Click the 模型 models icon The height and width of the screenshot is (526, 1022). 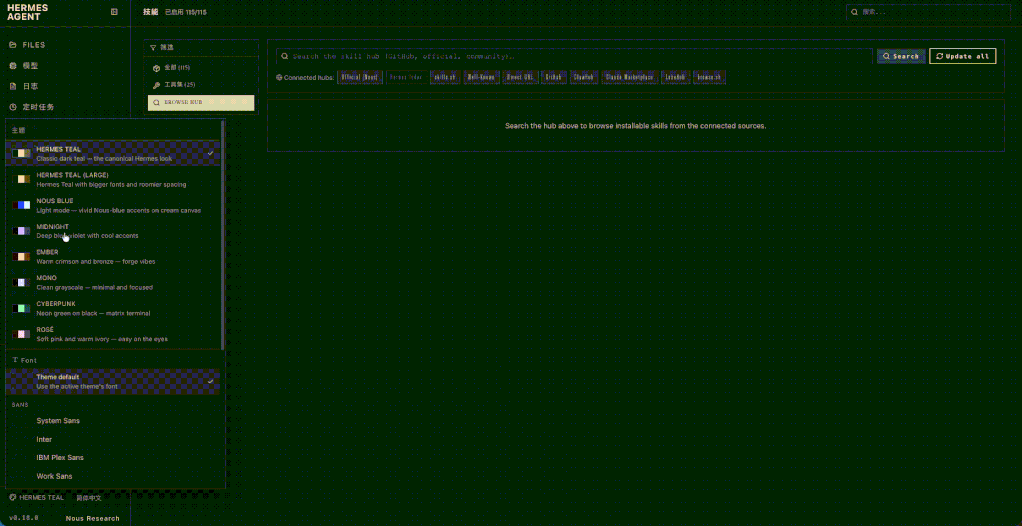pos(12,66)
